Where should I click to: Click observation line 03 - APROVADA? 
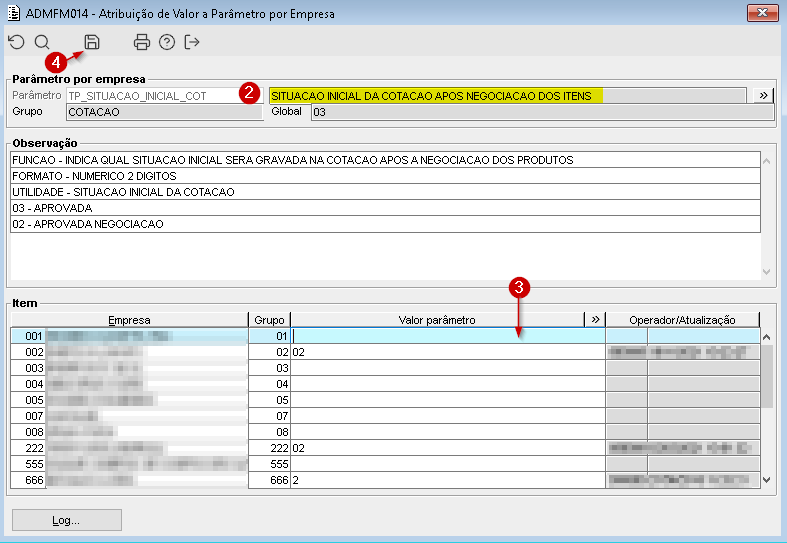tap(385, 208)
